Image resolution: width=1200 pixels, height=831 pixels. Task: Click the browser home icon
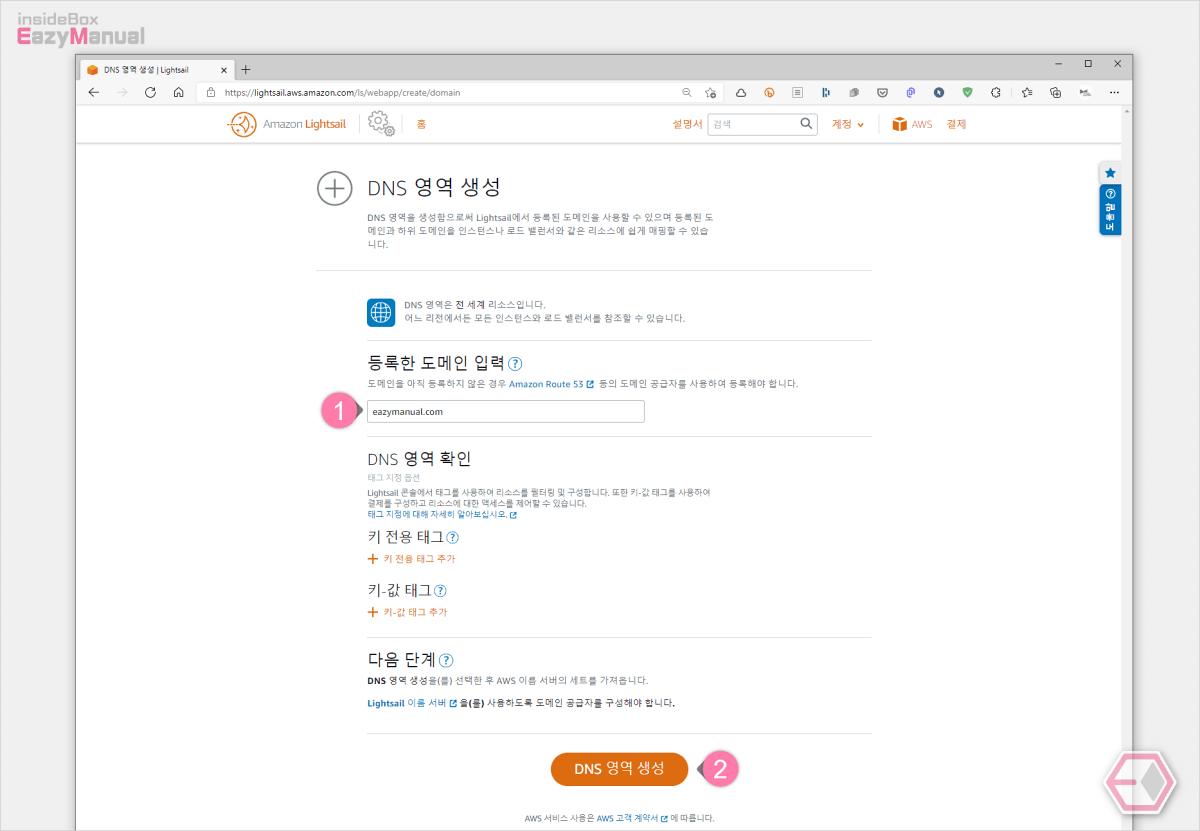tap(178, 92)
